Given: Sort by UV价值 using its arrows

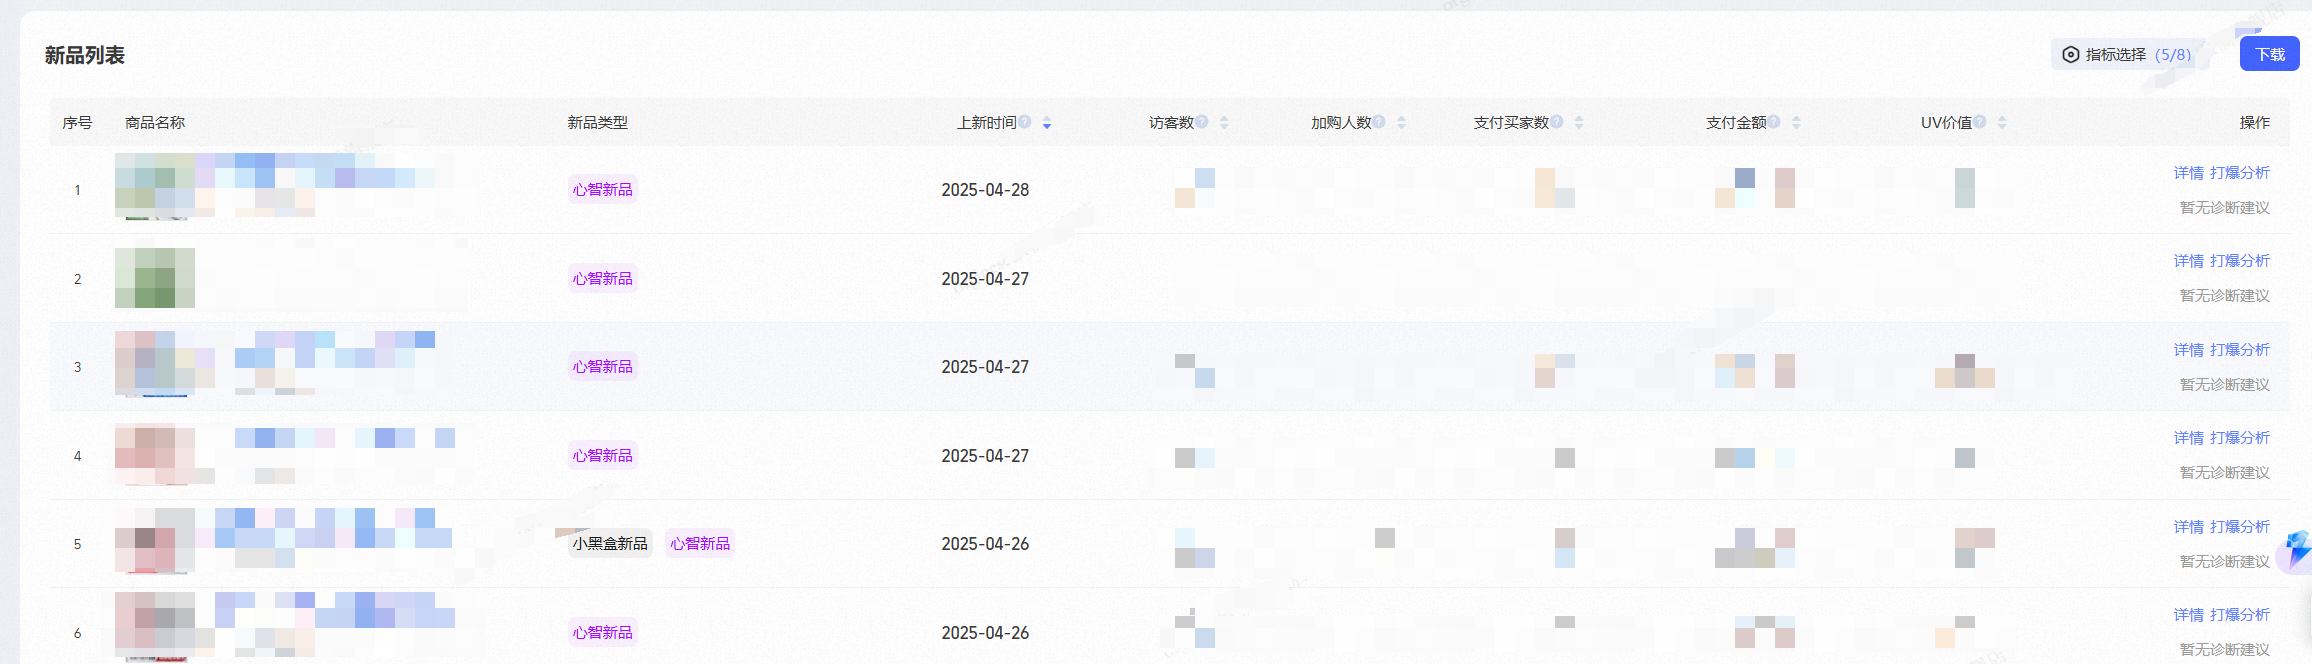Looking at the screenshot, I should [x=2002, y=123].
